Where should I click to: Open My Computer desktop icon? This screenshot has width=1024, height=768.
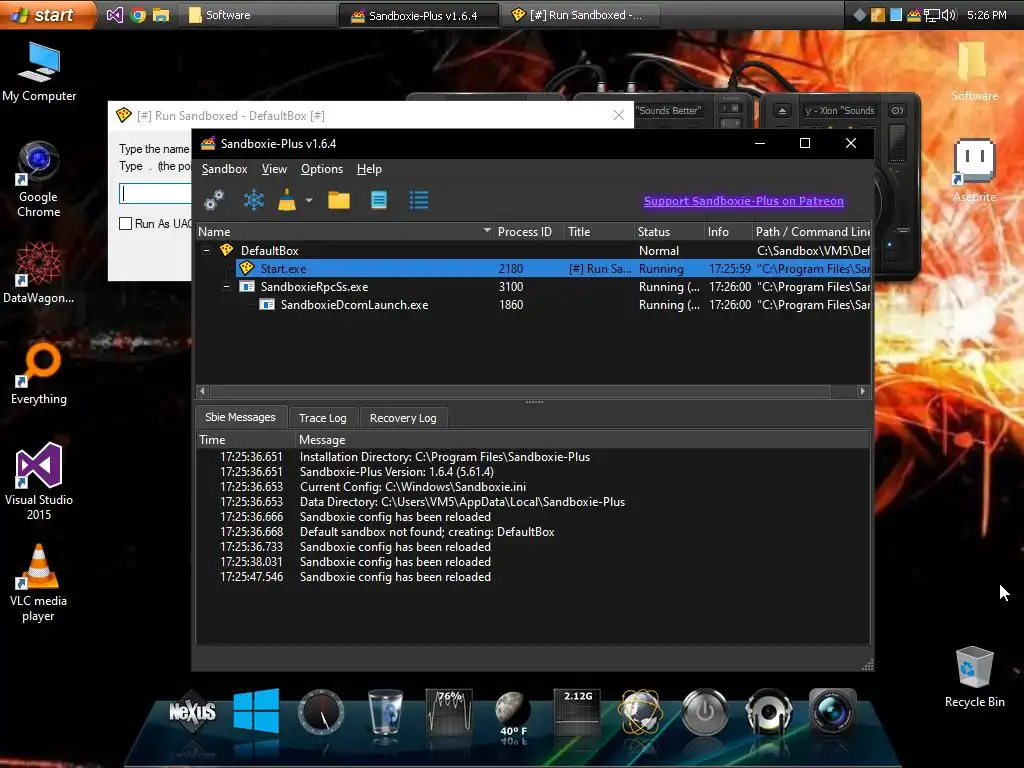(39, 72)
